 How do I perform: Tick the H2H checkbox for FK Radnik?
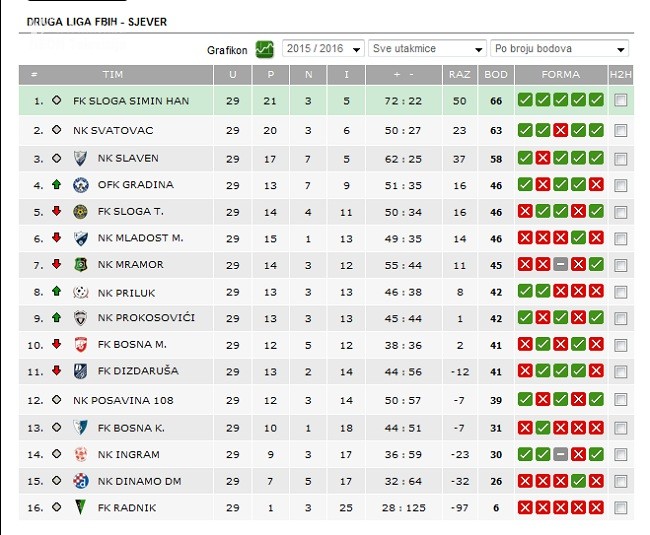[621, 508]
